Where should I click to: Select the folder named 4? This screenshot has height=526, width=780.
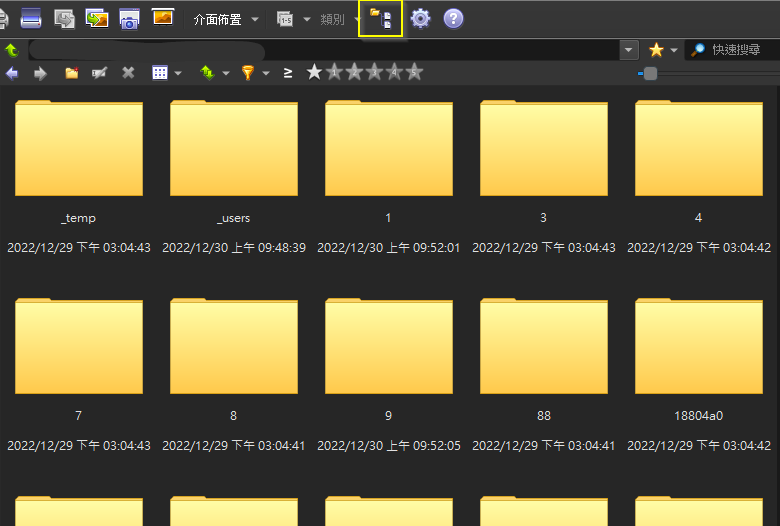point(699,148)
